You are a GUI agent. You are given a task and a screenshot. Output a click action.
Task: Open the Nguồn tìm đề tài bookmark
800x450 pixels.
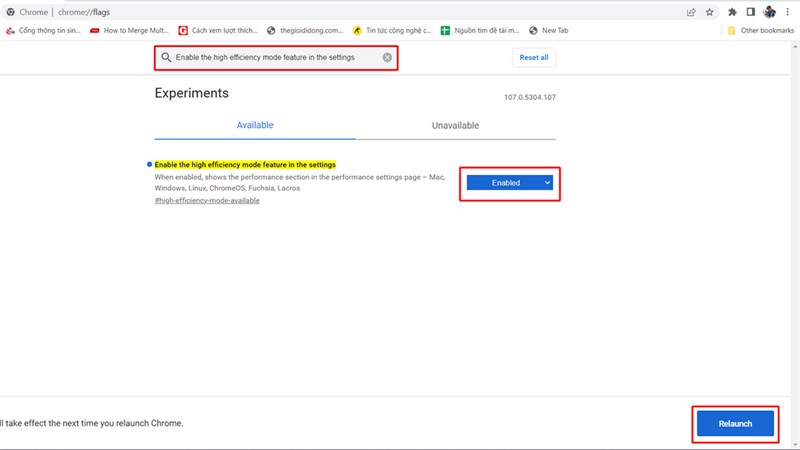[480, 31]
